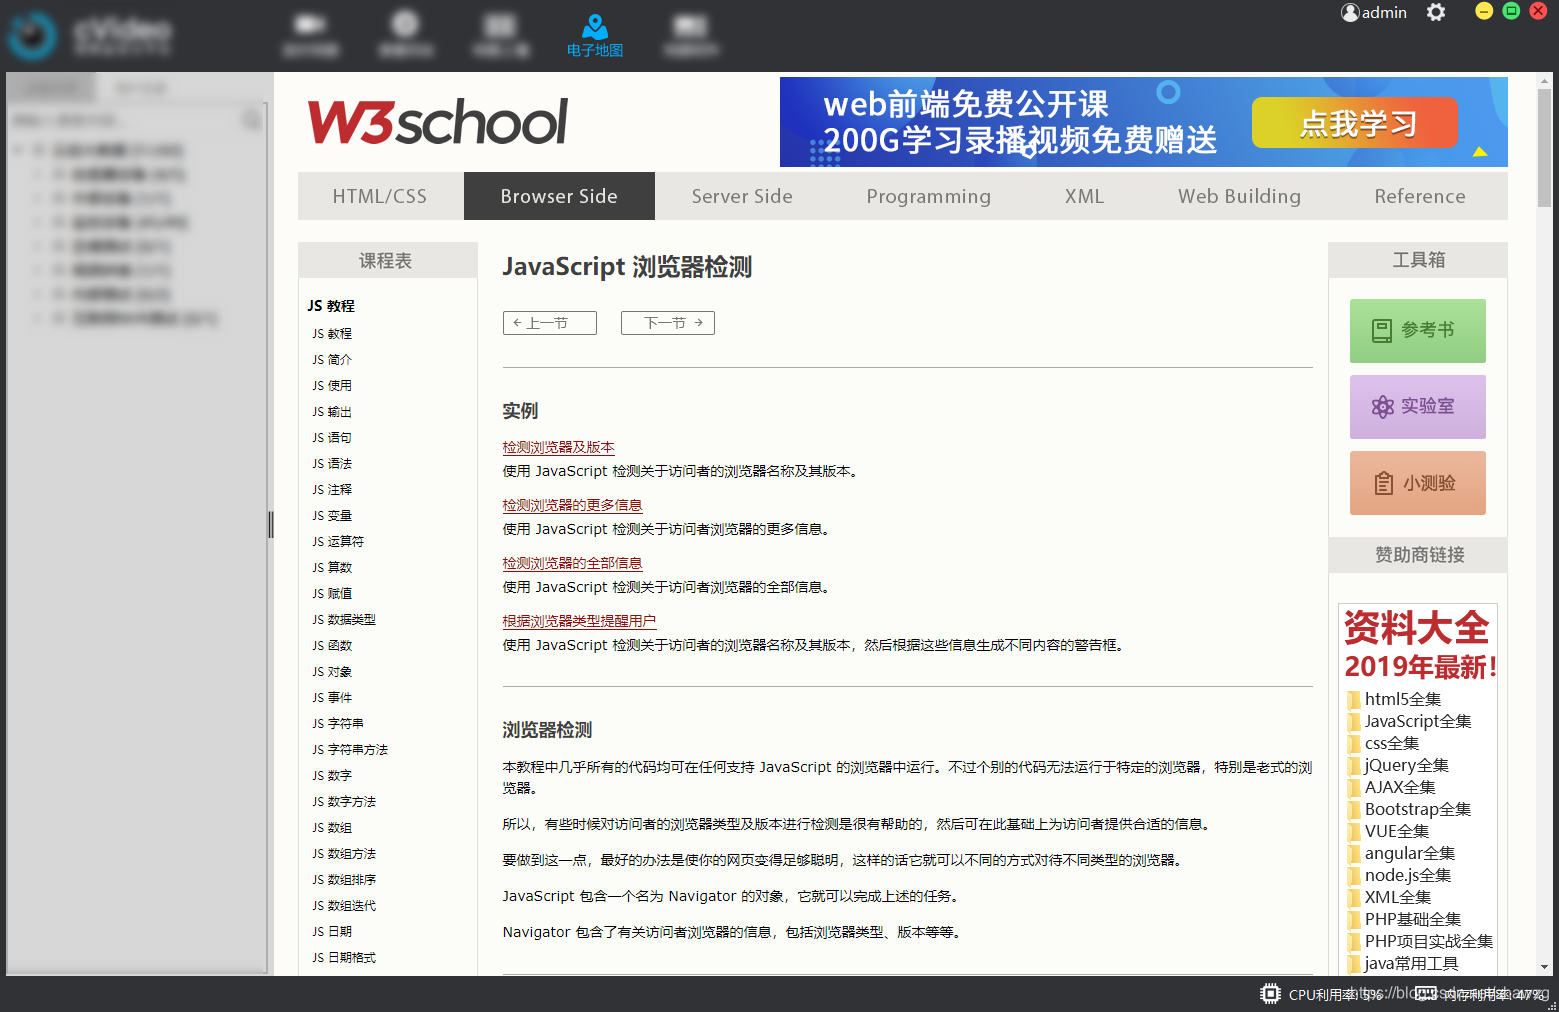The height and width of the screenshot is (1012, 1559).
Task: Open the java常用工具 sponsor item
Action: click(x=1412, y=963)
